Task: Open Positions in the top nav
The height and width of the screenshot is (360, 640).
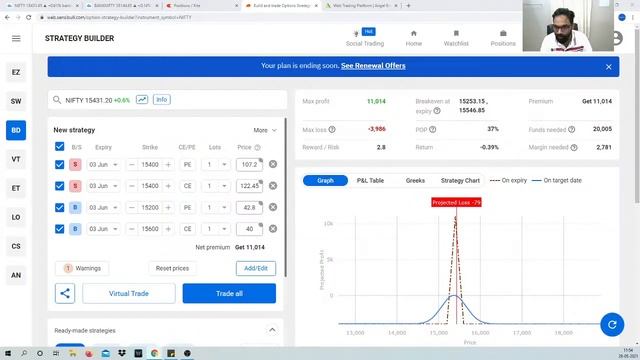Action: point(503,38)
